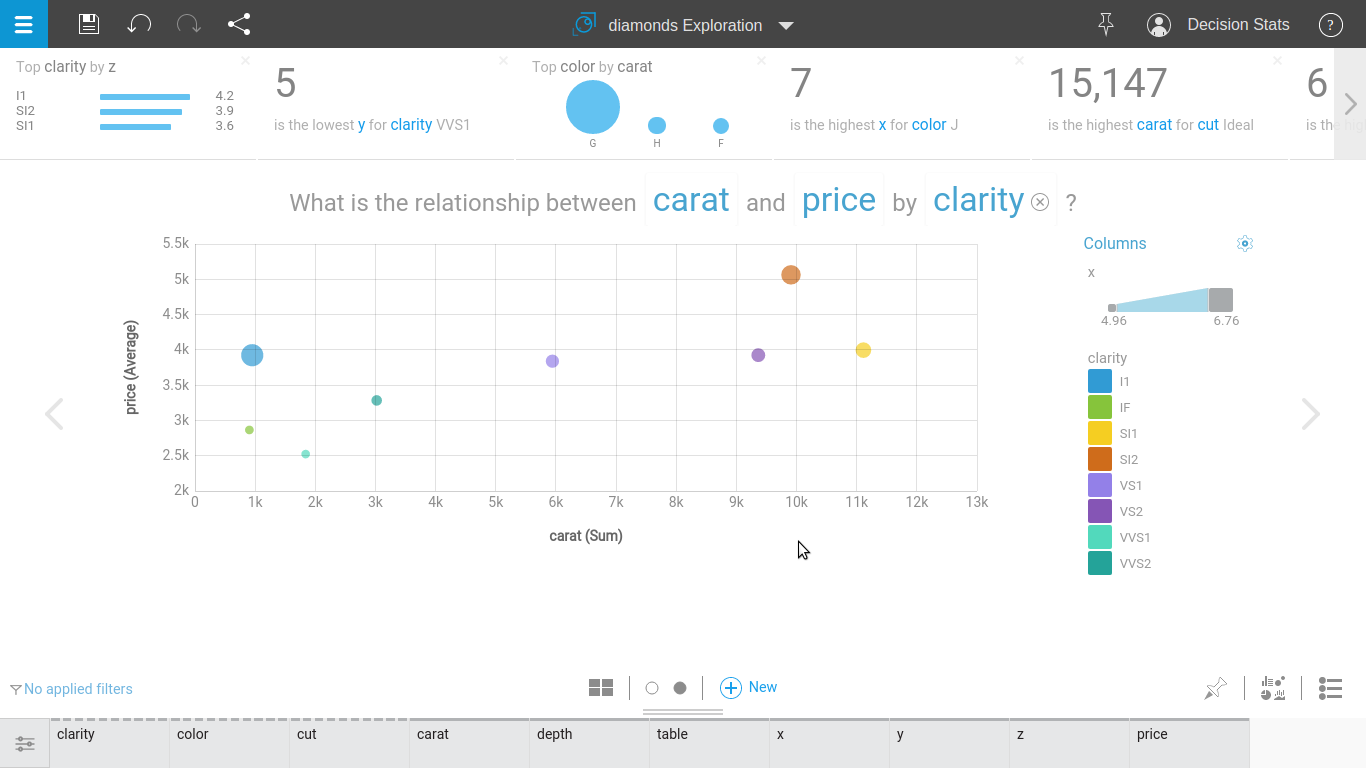
Task: Select the first empty page indicator dot
Action: (x=652, y=688)
